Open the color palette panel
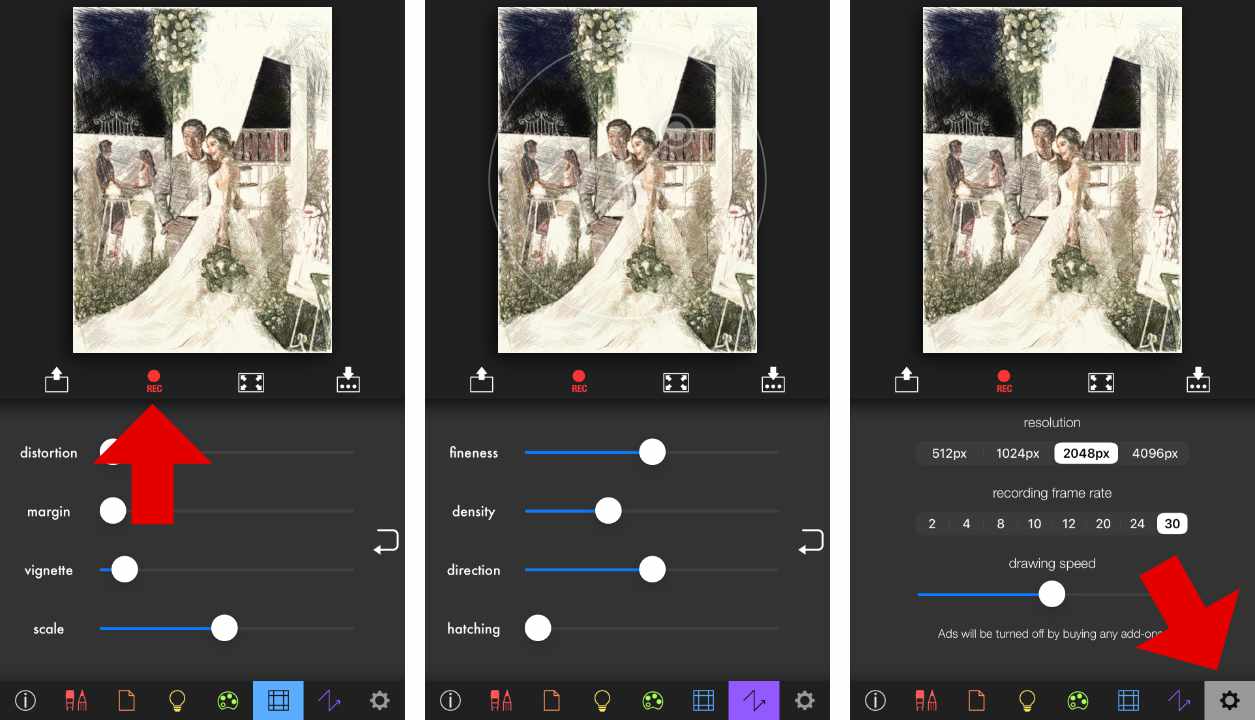1255x720 pixels. point(227,700)
